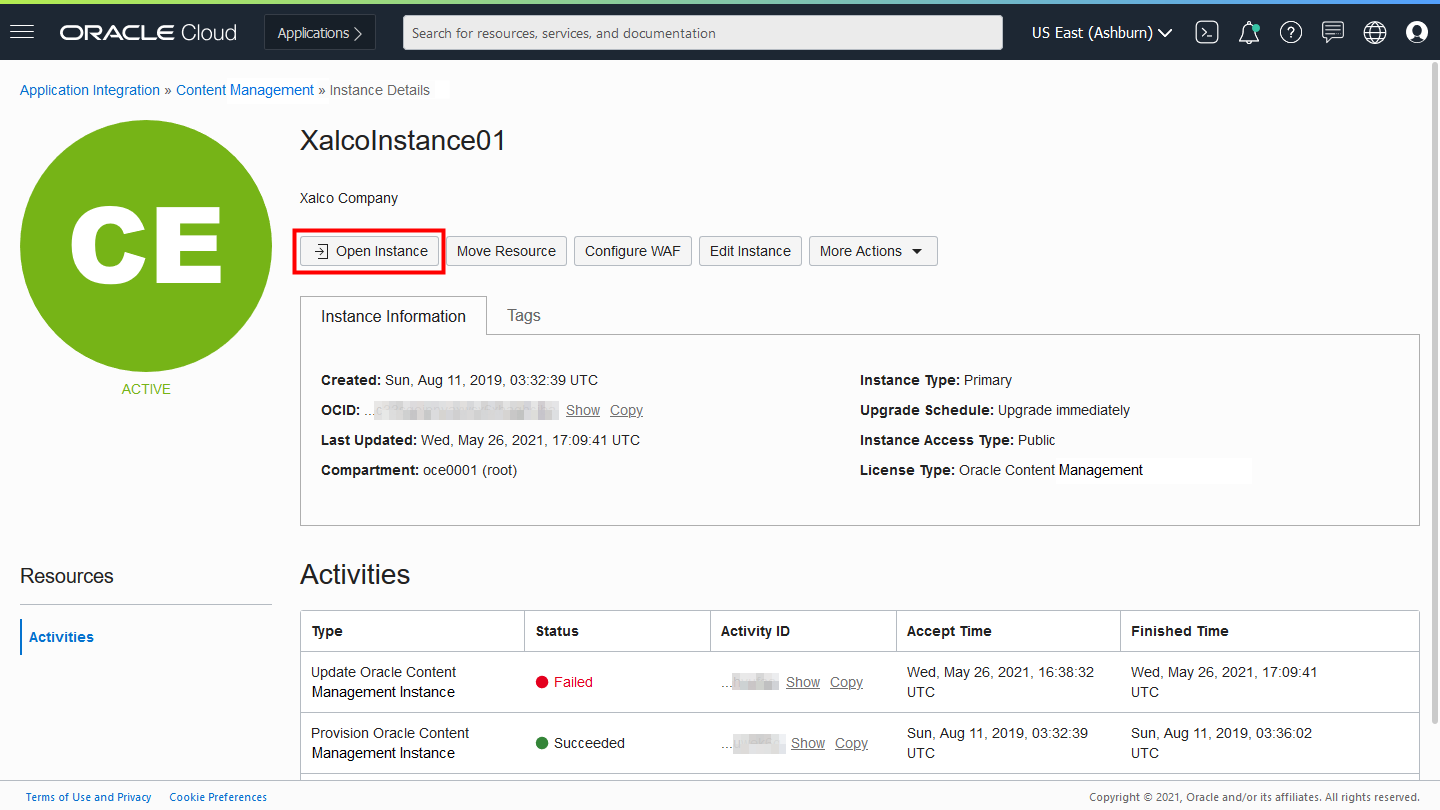1440x810 pixels.
Task: Open the support chat icon
Action: 1333,33
